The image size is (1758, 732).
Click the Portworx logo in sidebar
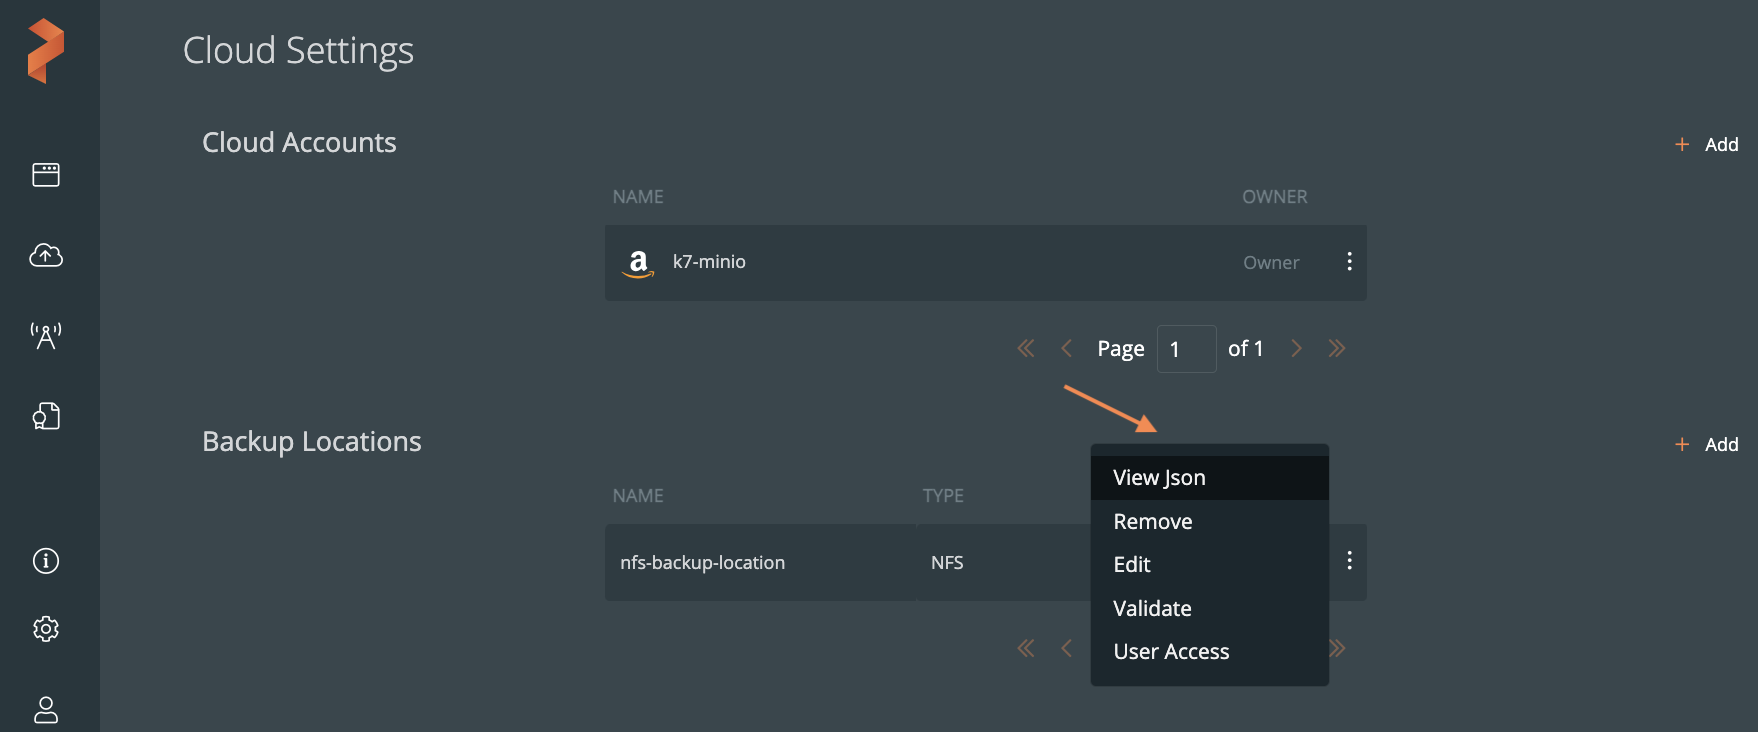[x=46, y=50]
